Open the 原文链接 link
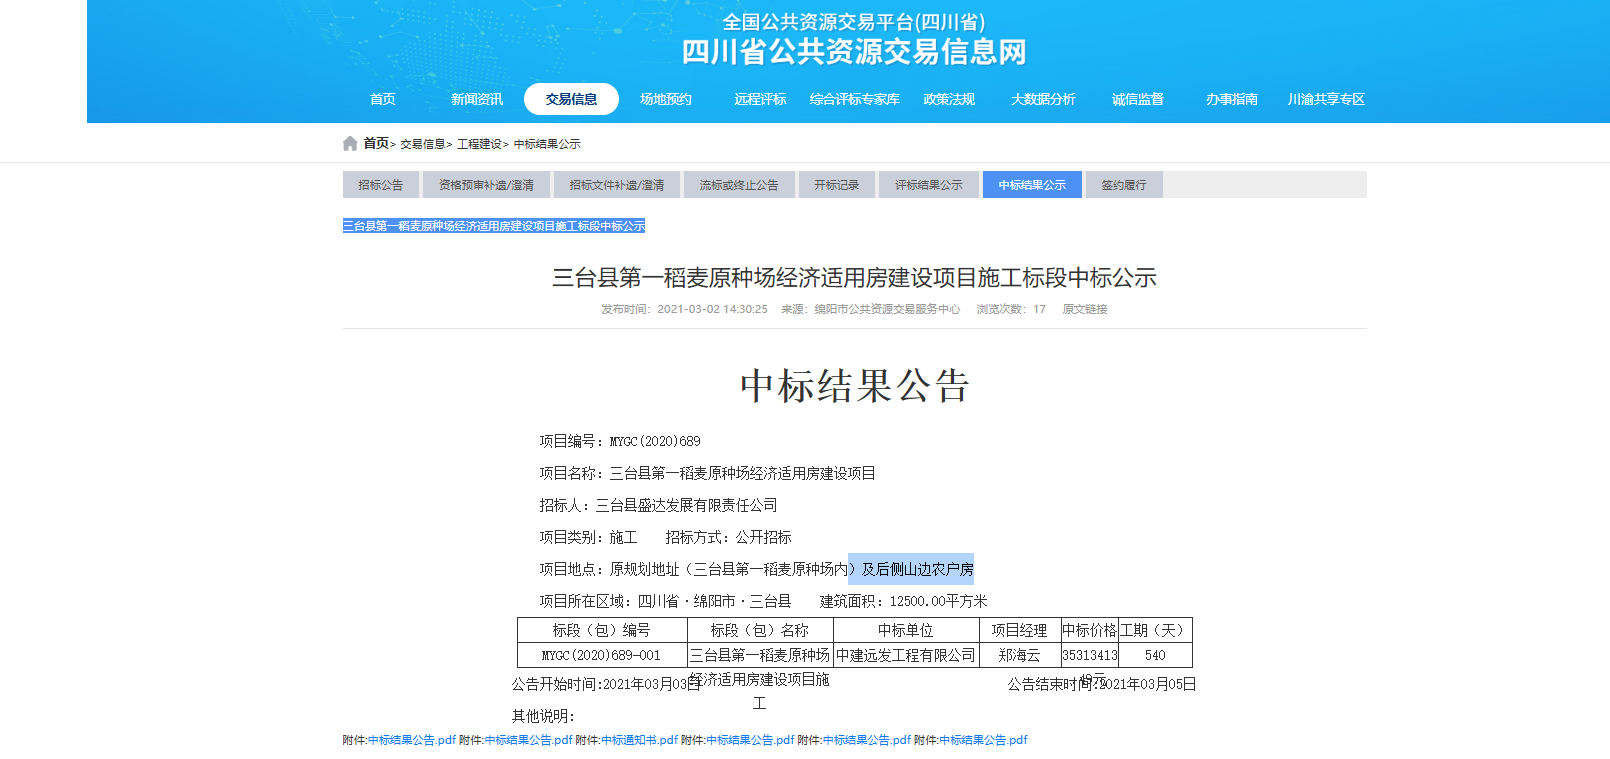Screen dimensions: 1610x759 click(x=1085, y=309)
